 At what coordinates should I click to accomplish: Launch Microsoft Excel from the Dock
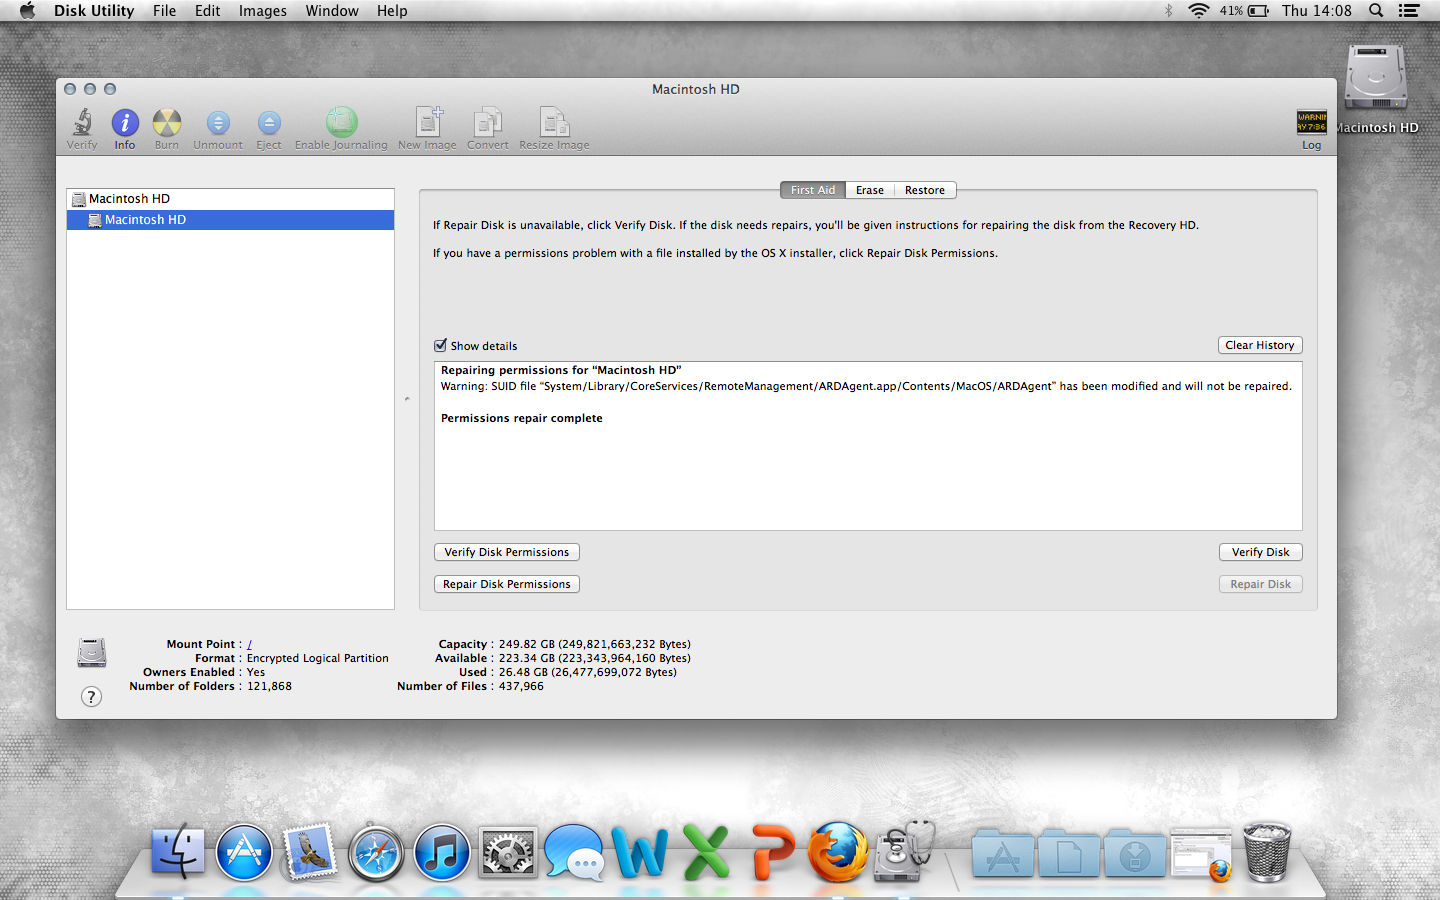(706, 853)
